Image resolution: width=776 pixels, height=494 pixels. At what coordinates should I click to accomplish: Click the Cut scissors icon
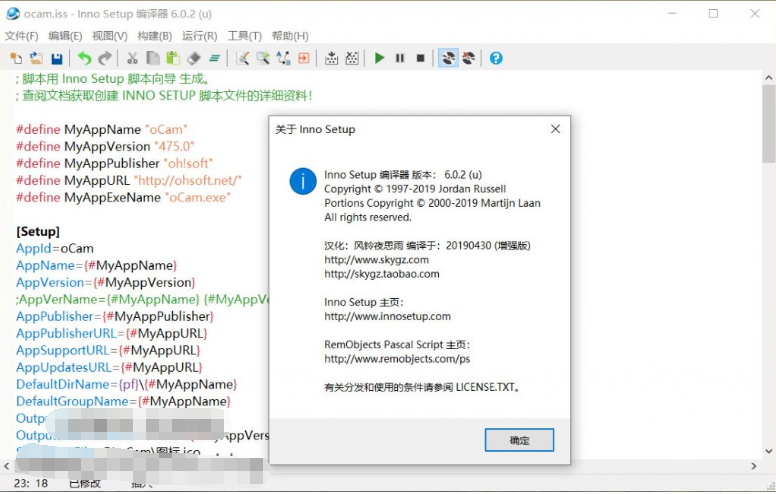(132, 59)
